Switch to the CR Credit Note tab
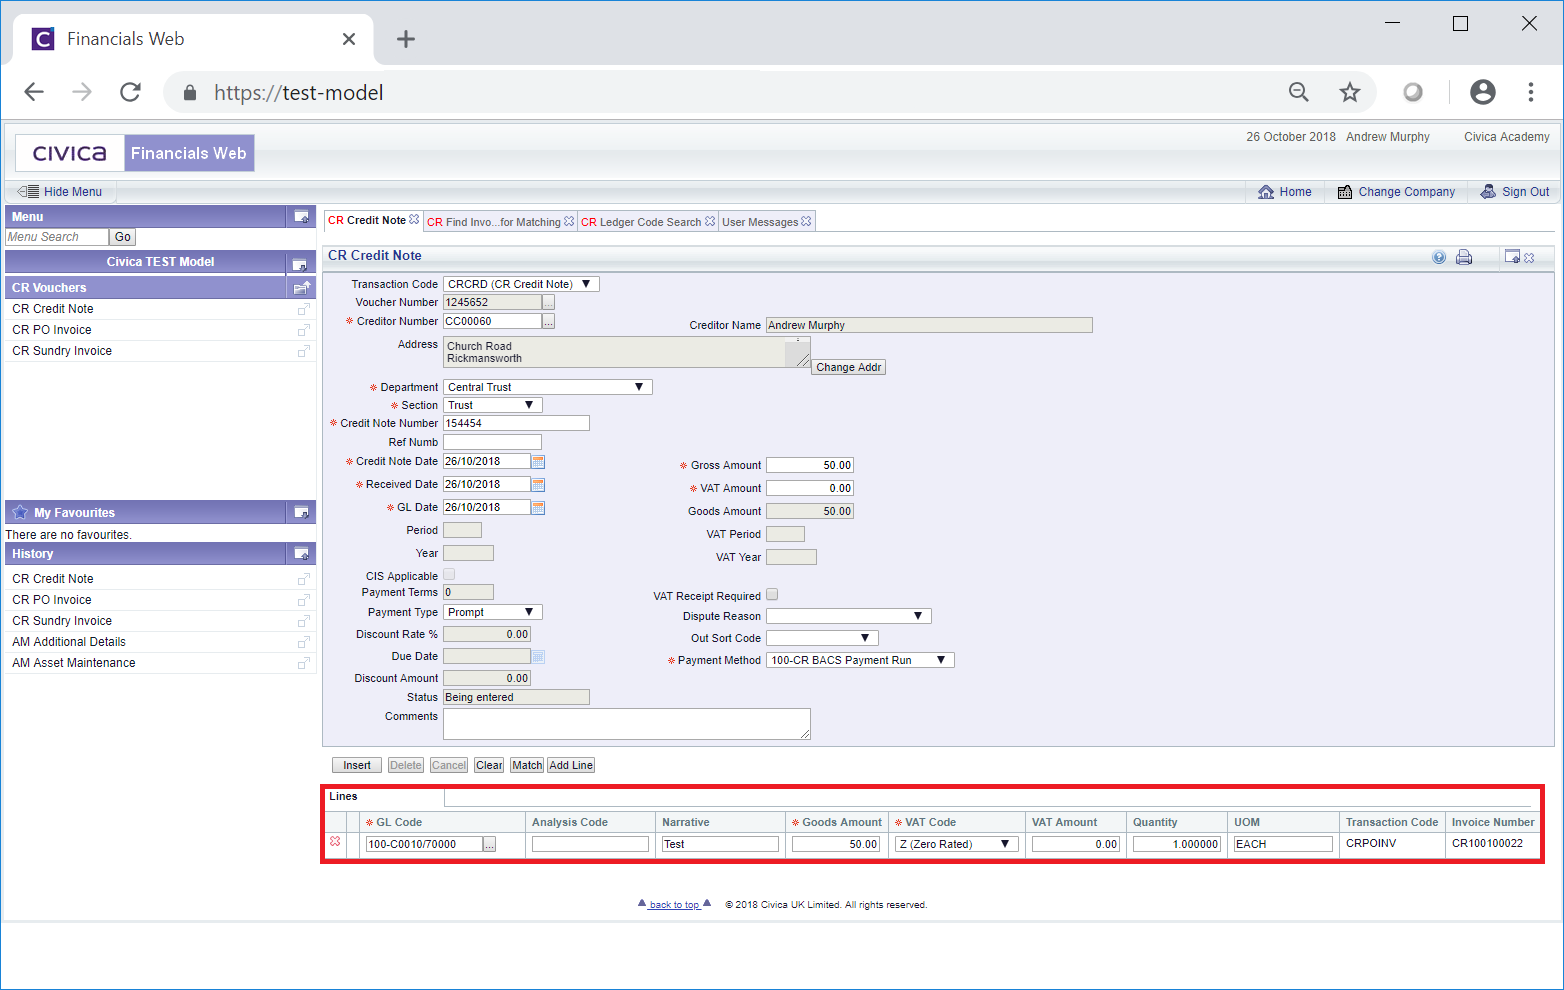 [x=366, y=220]
